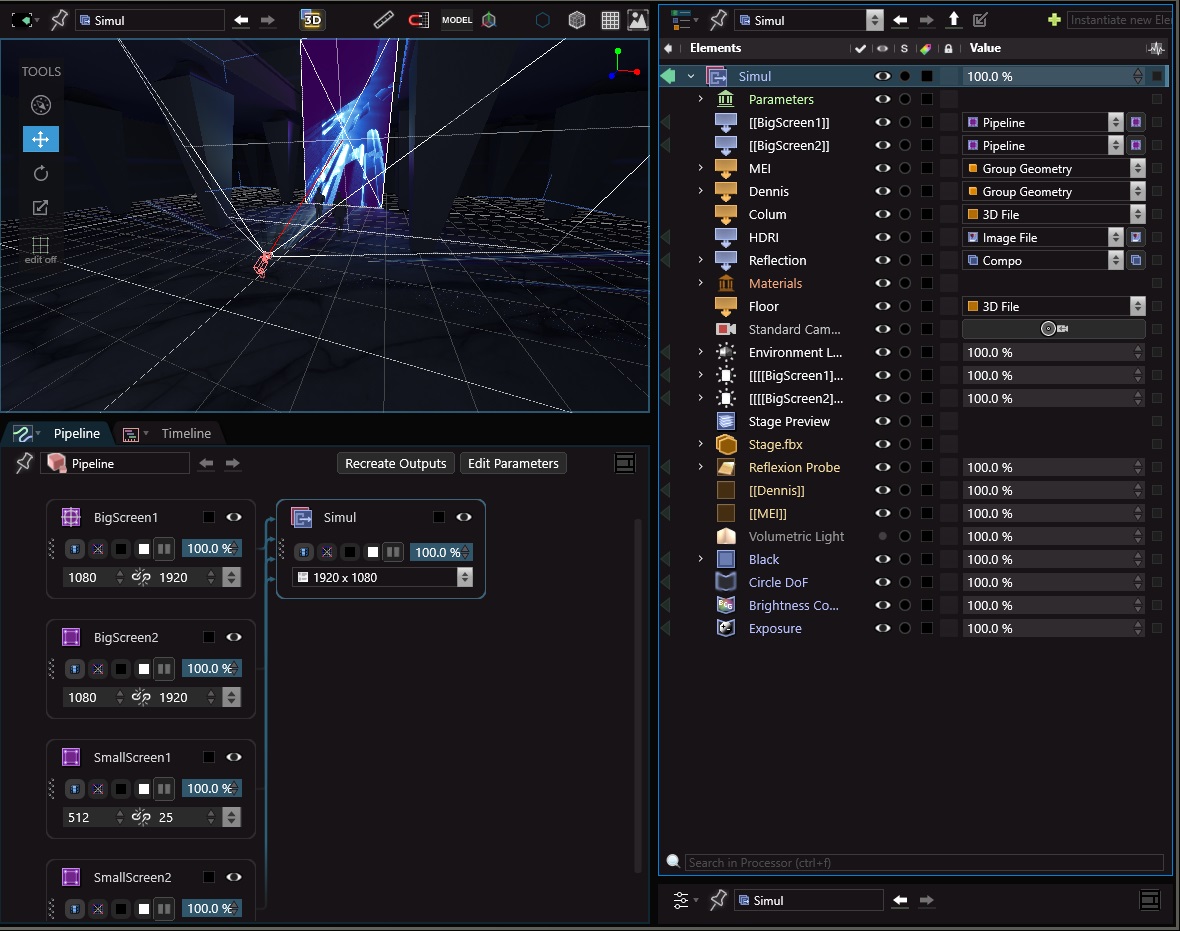Toggle BigScreen1 node visibility eye
The width and height of the screenshot is (1180, 931).
234,517
